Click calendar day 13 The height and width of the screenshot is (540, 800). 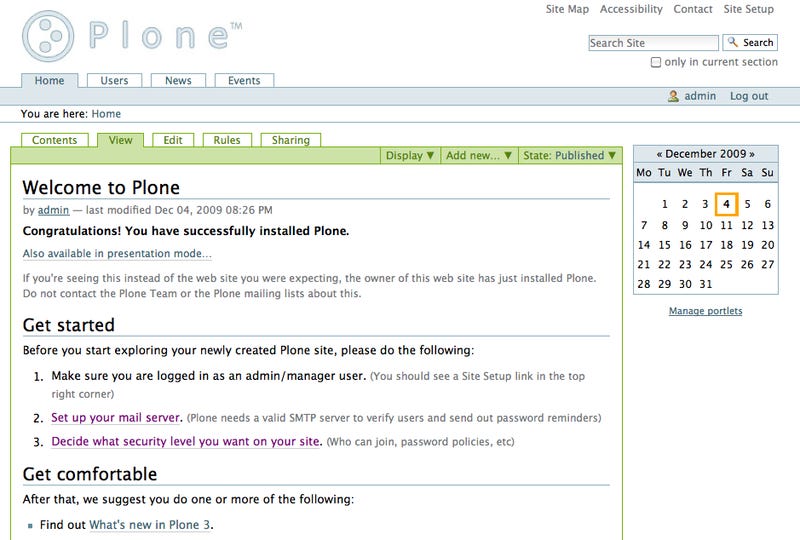(x=768, y=225)
